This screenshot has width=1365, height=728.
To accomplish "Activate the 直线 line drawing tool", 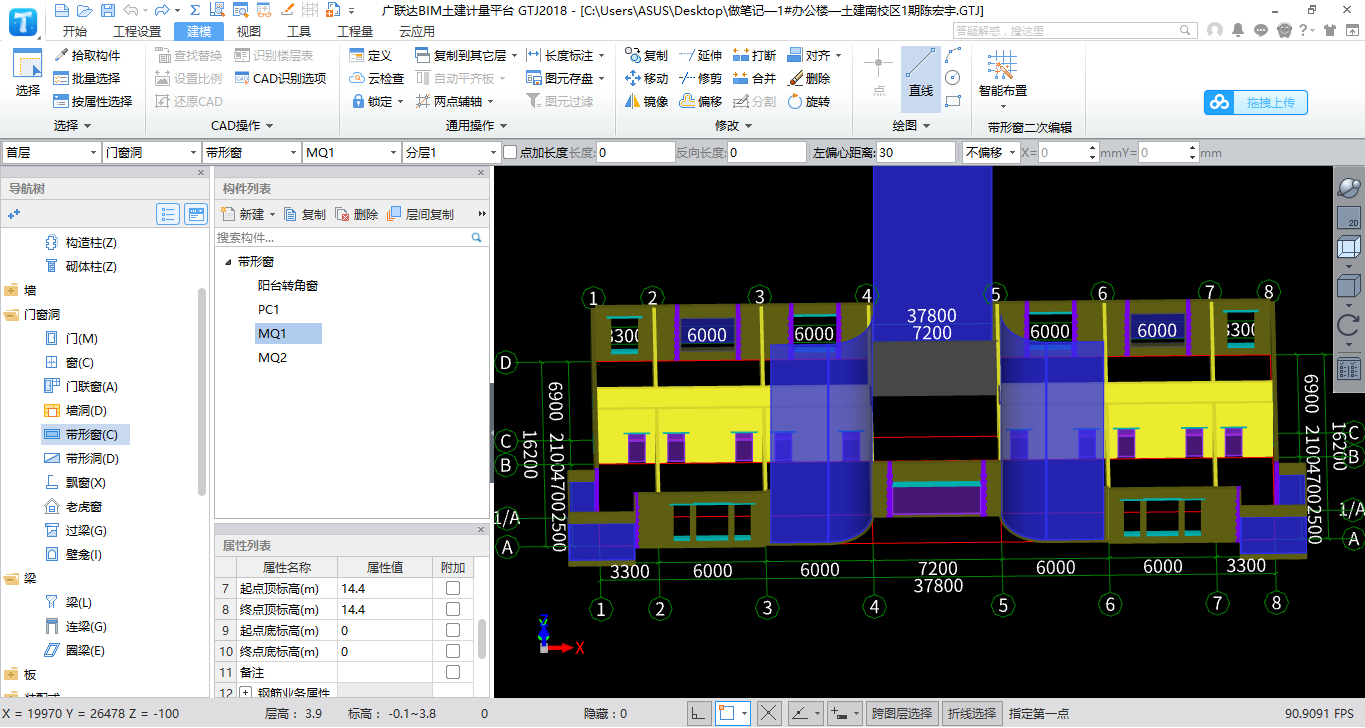I will (920, 78).
